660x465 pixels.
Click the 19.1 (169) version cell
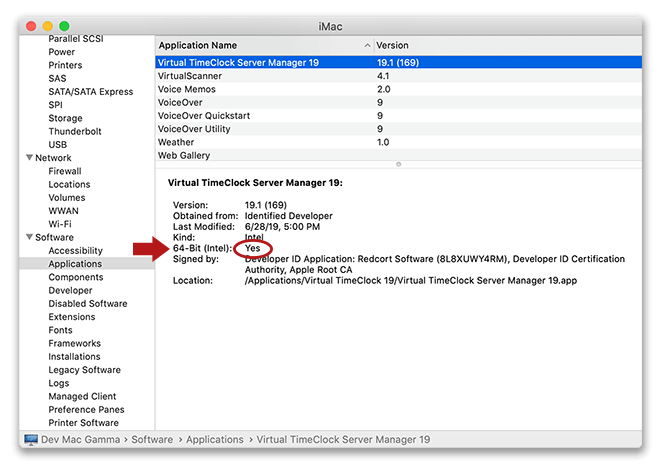(x=398, y=62)
